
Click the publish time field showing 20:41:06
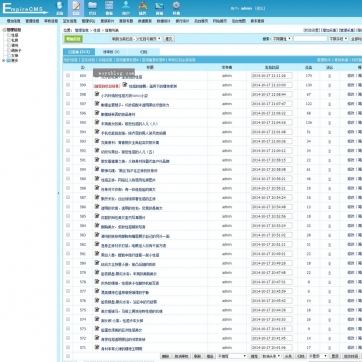[272, 347]
